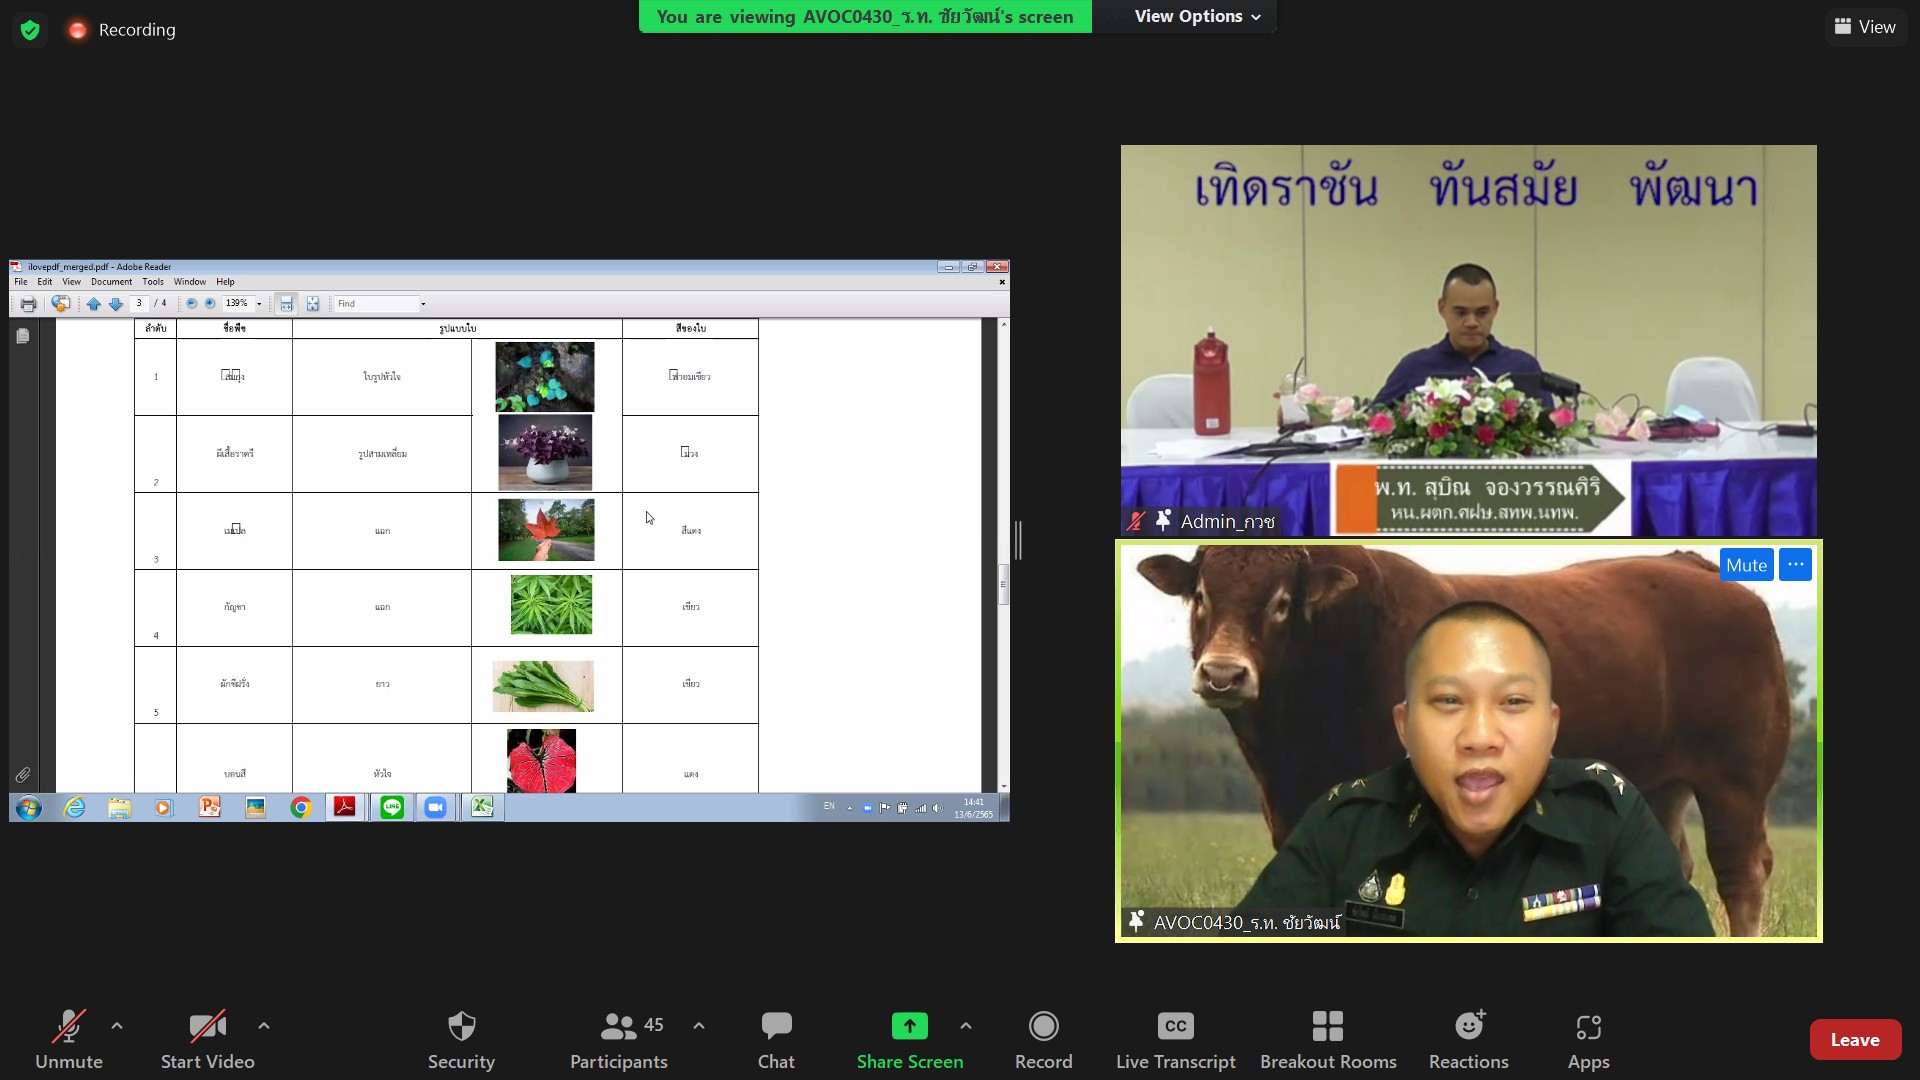
Task: Click the cannabis leaf image in row 4
Action: [x=551, y=604]
